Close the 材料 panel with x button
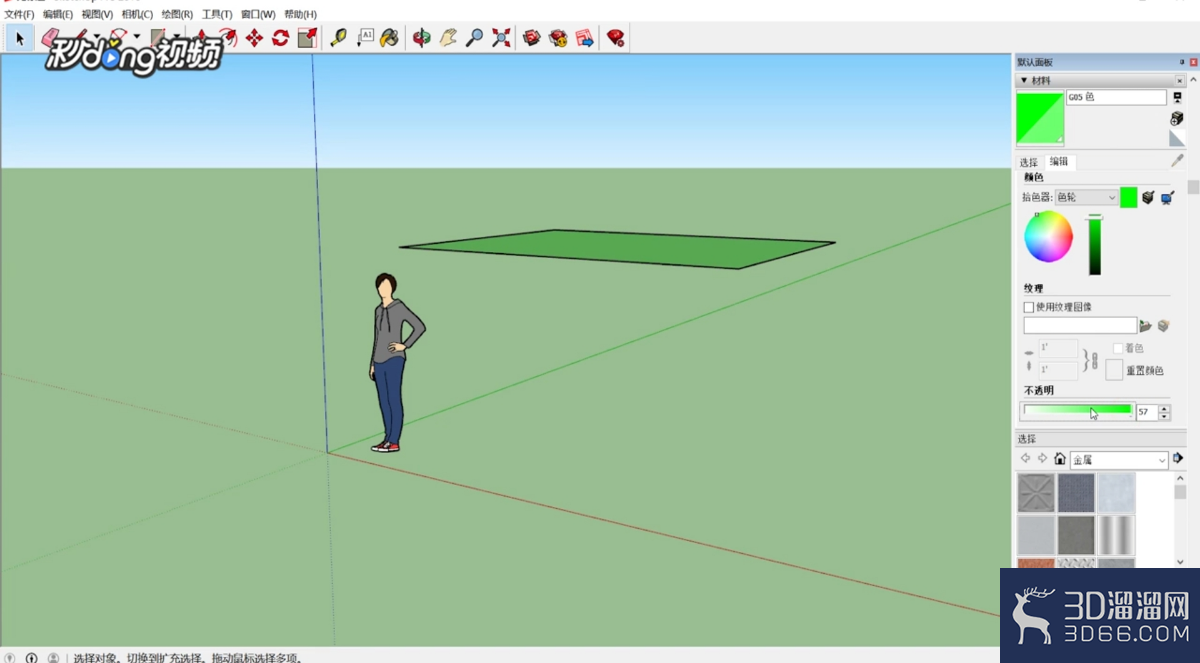Image resolution: width=1200 pixels, height=663 pixels. point(1180,81)
